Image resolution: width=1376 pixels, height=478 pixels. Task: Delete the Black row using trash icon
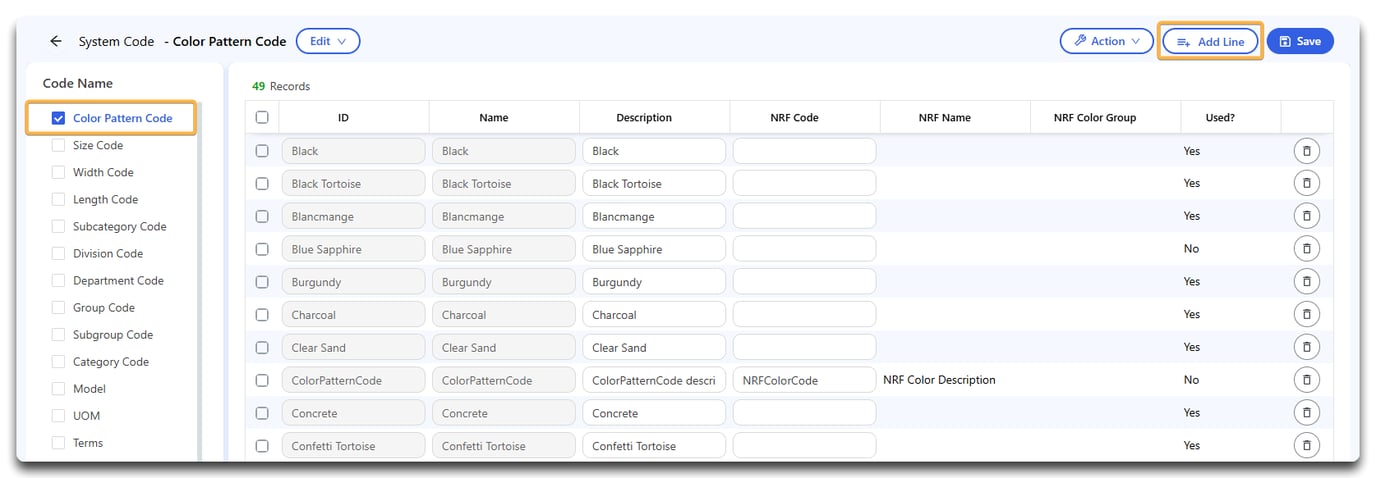pos(1306,151)
